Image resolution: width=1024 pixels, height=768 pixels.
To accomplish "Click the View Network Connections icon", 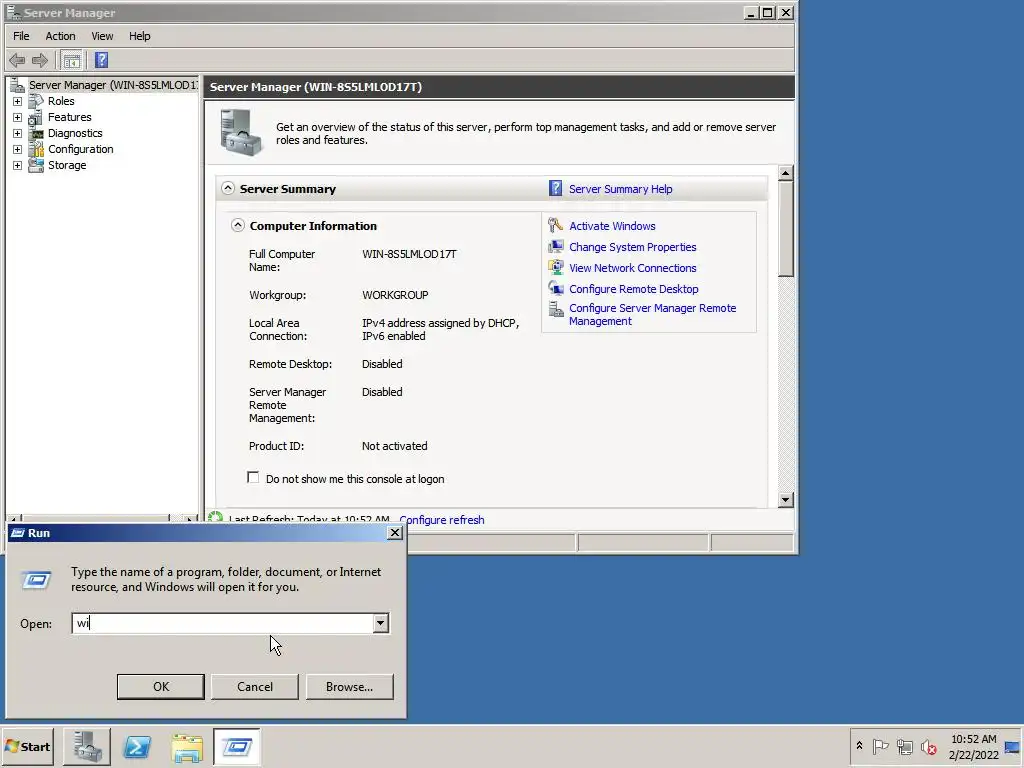I will [x=555, y=268].
